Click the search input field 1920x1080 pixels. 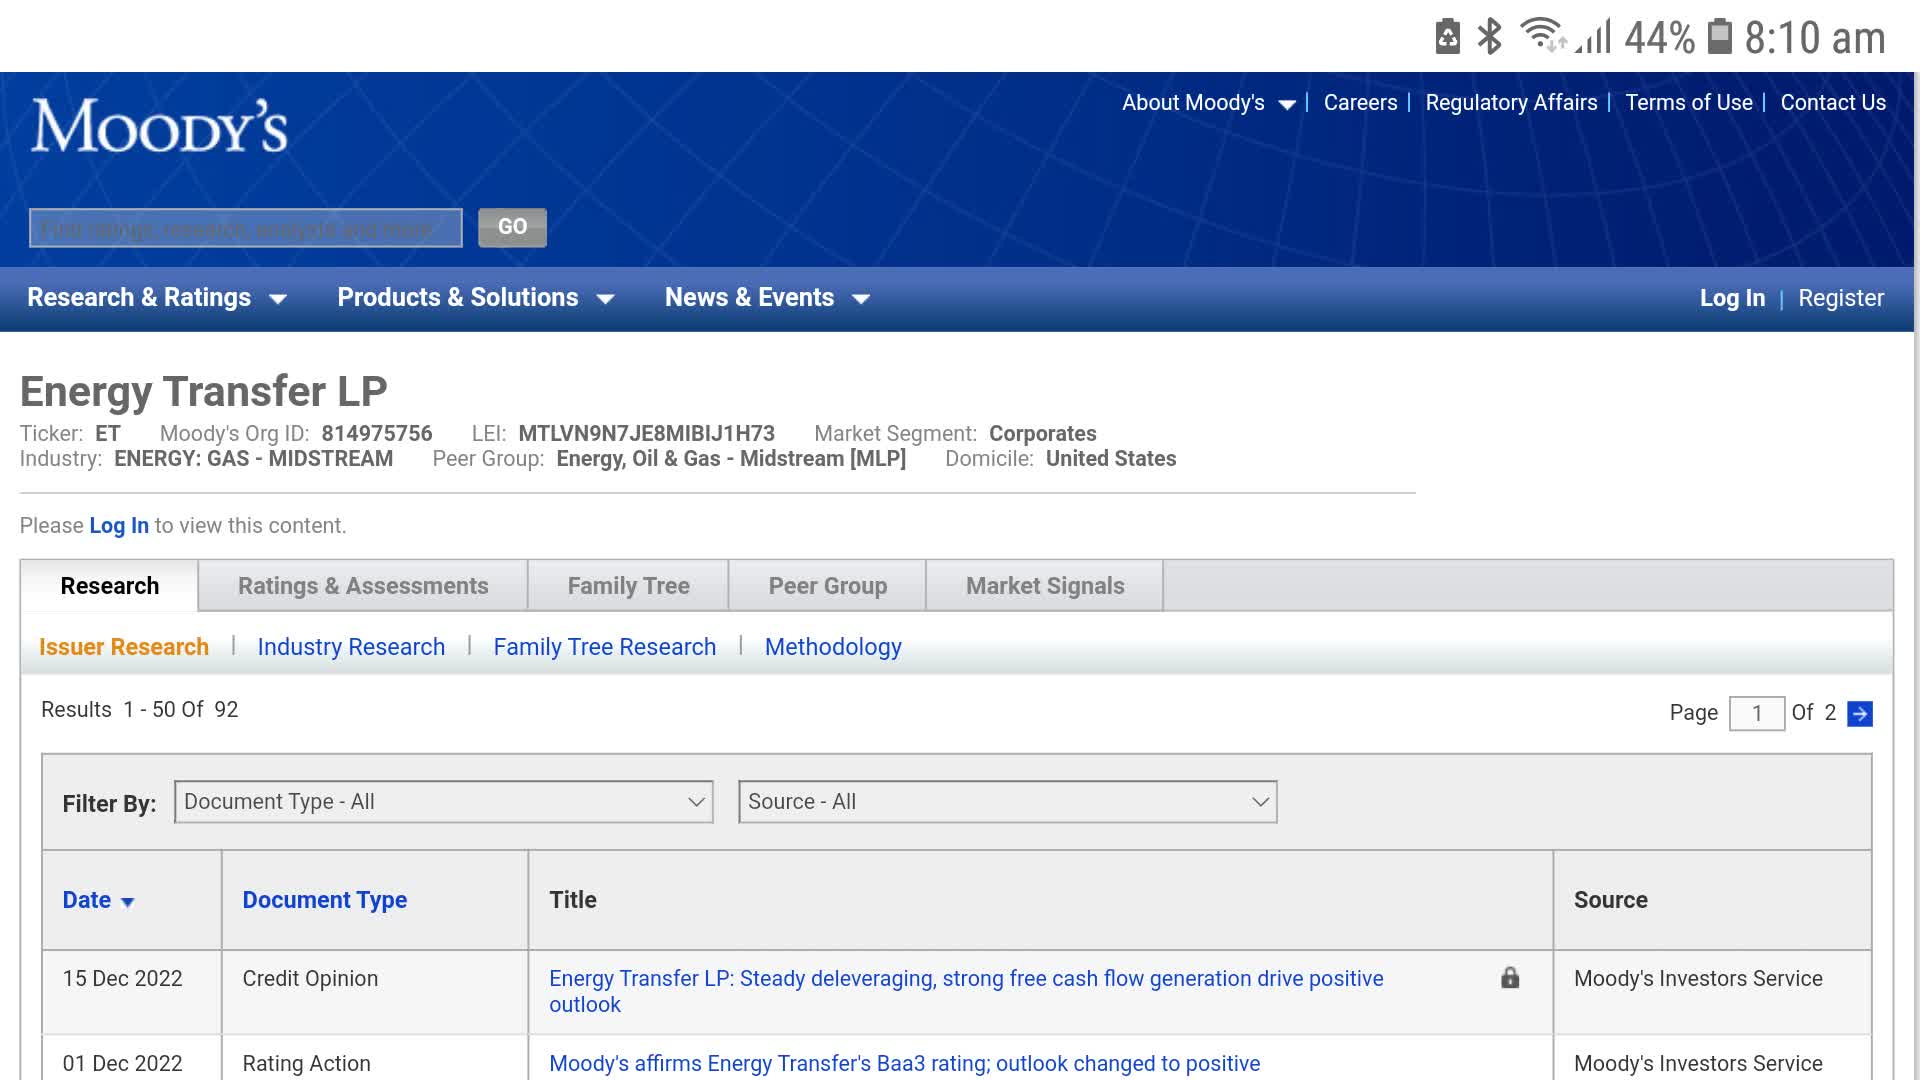pos(245,228)
